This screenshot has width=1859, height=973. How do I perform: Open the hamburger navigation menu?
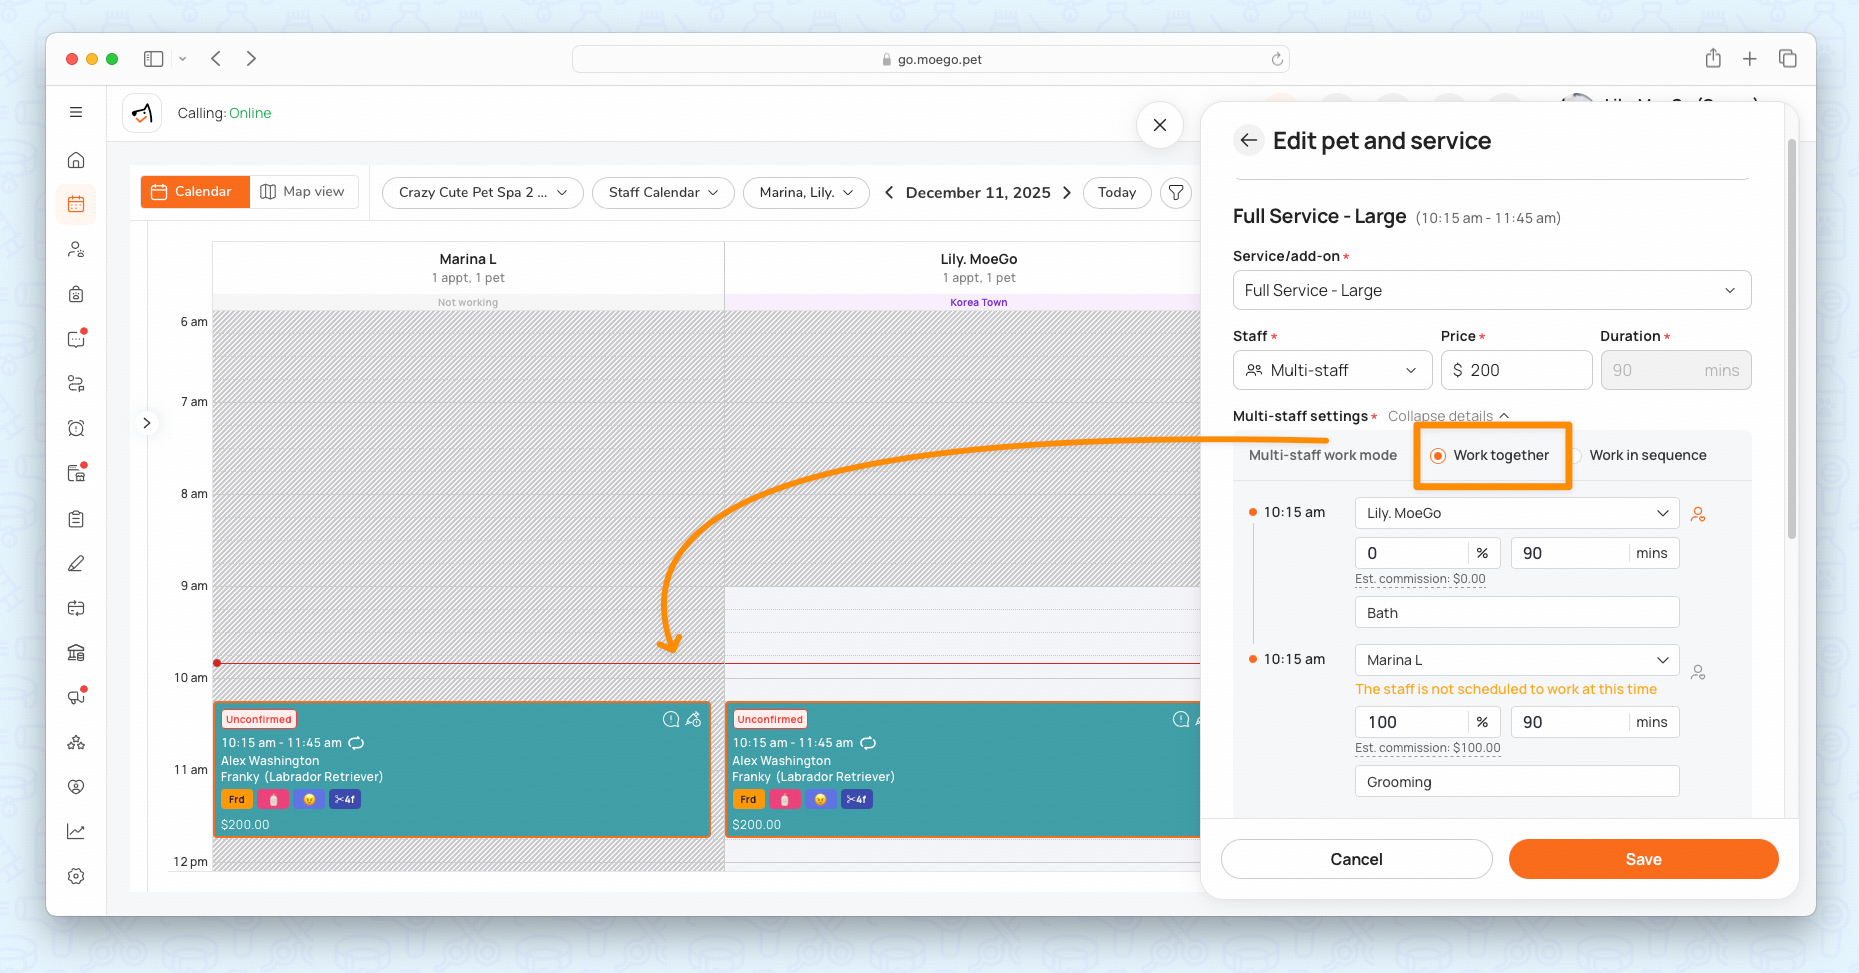[x=76, y=112]
